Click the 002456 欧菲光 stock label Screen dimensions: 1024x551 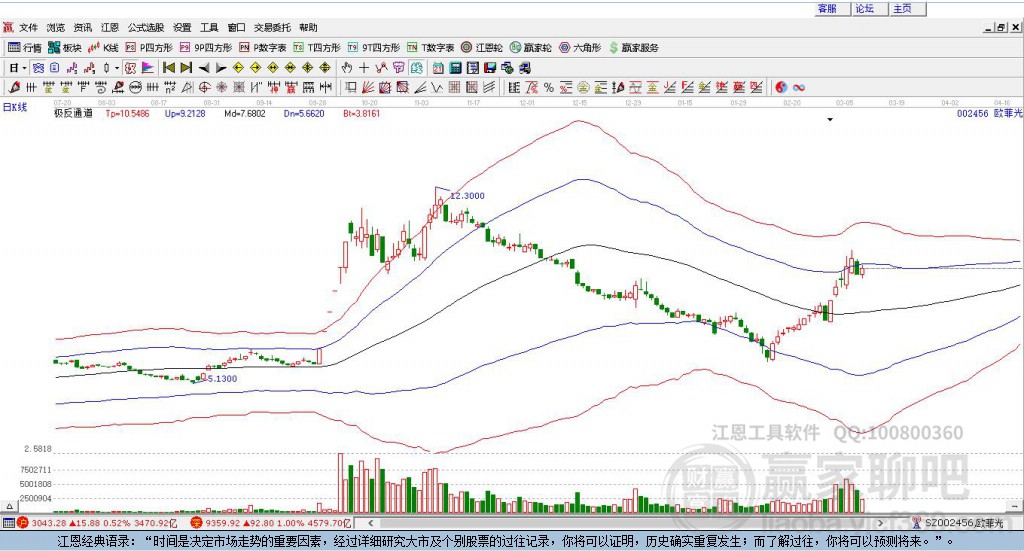989,114
